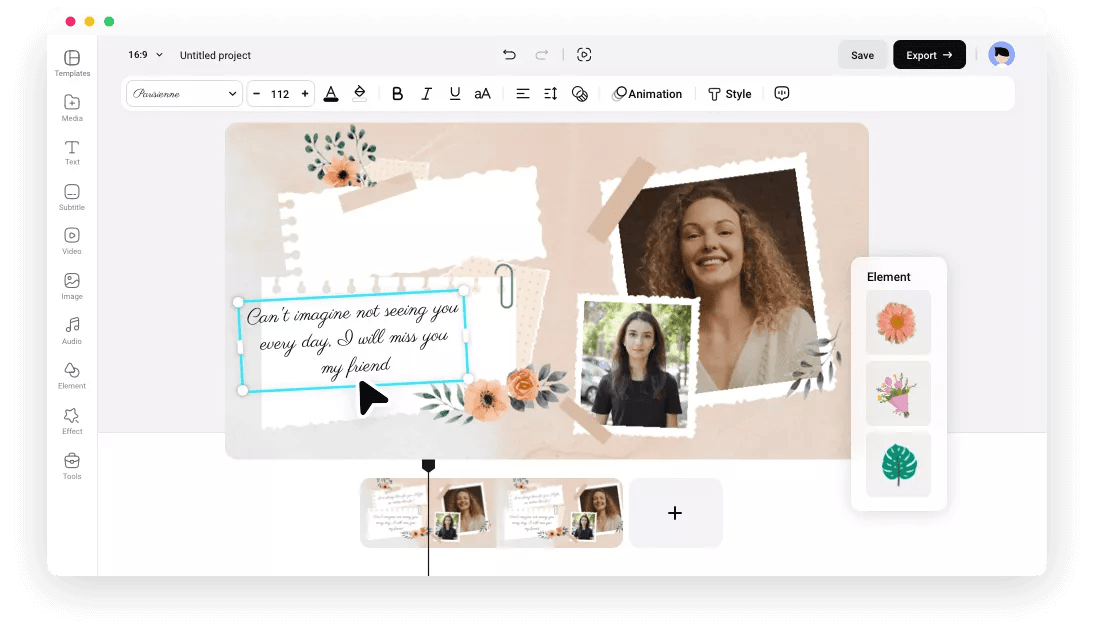Toggle underline on the selected text
This screenshot has height=635, width=1094.
pos(455,93)
